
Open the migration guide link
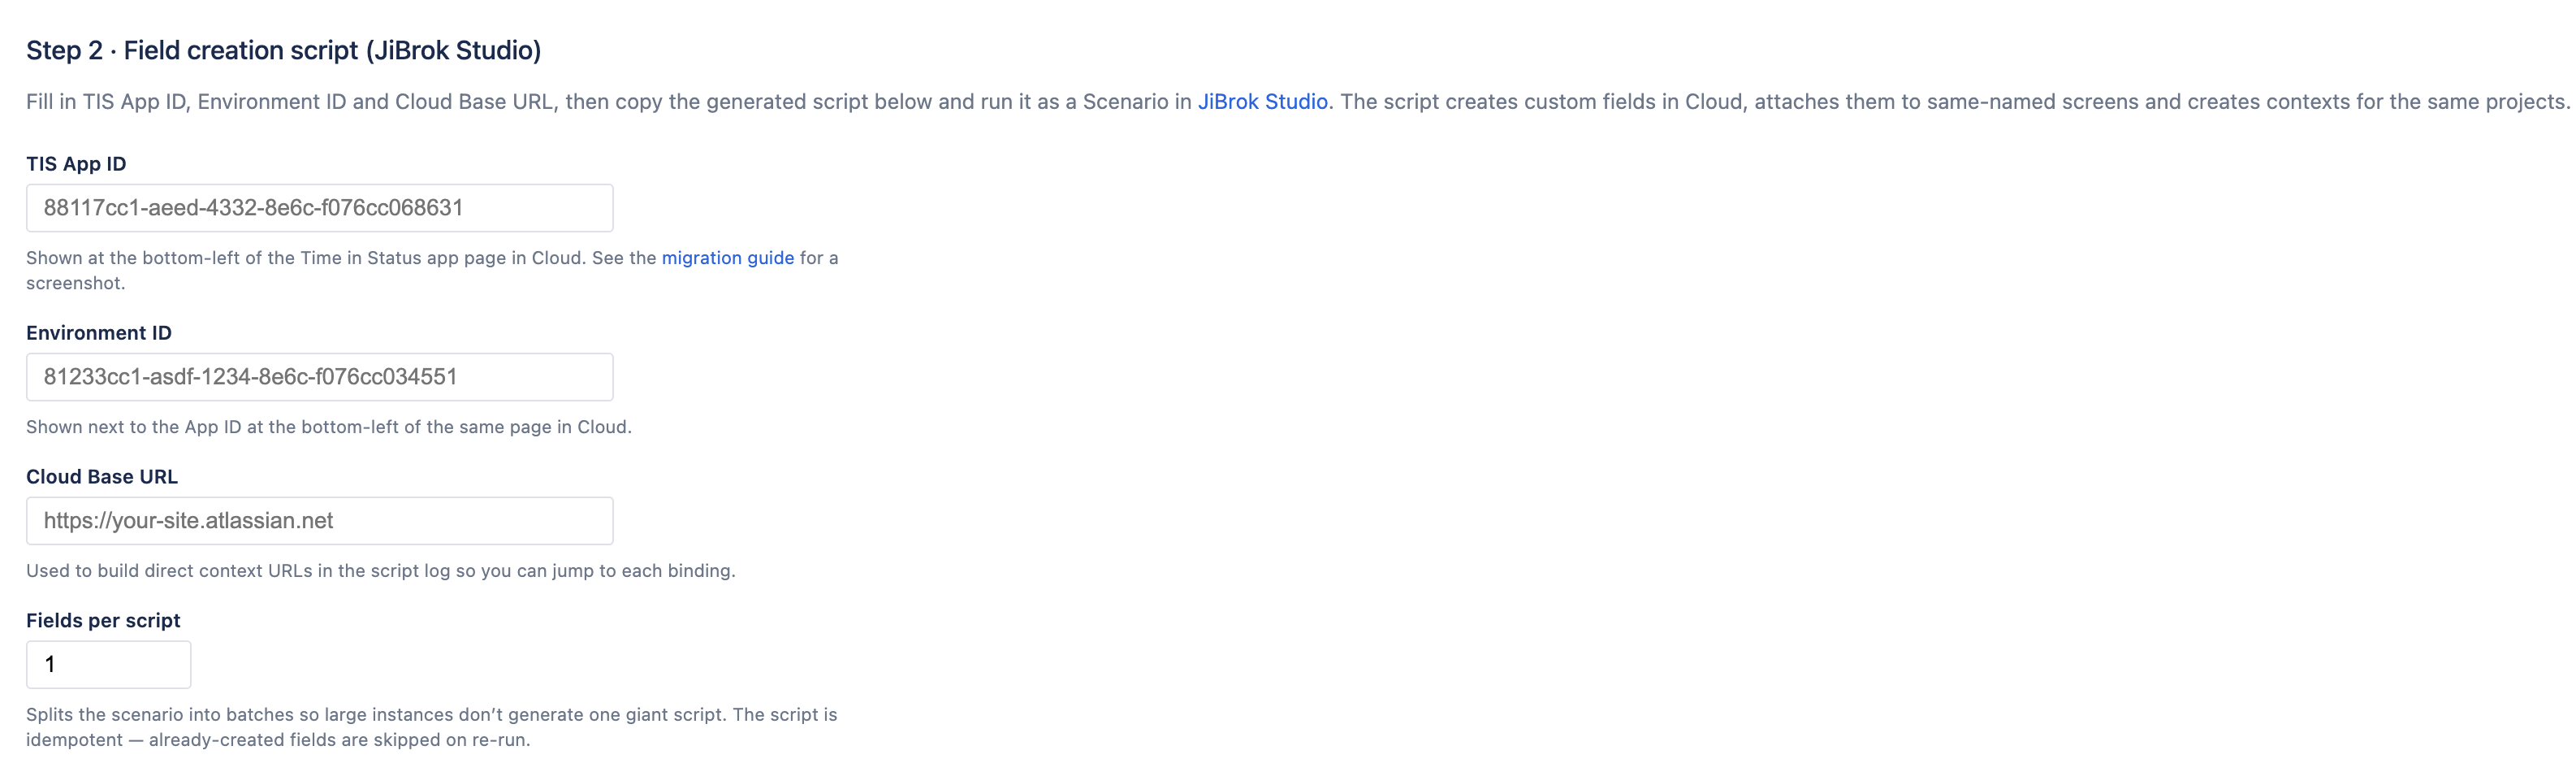(x=727, y=257)
